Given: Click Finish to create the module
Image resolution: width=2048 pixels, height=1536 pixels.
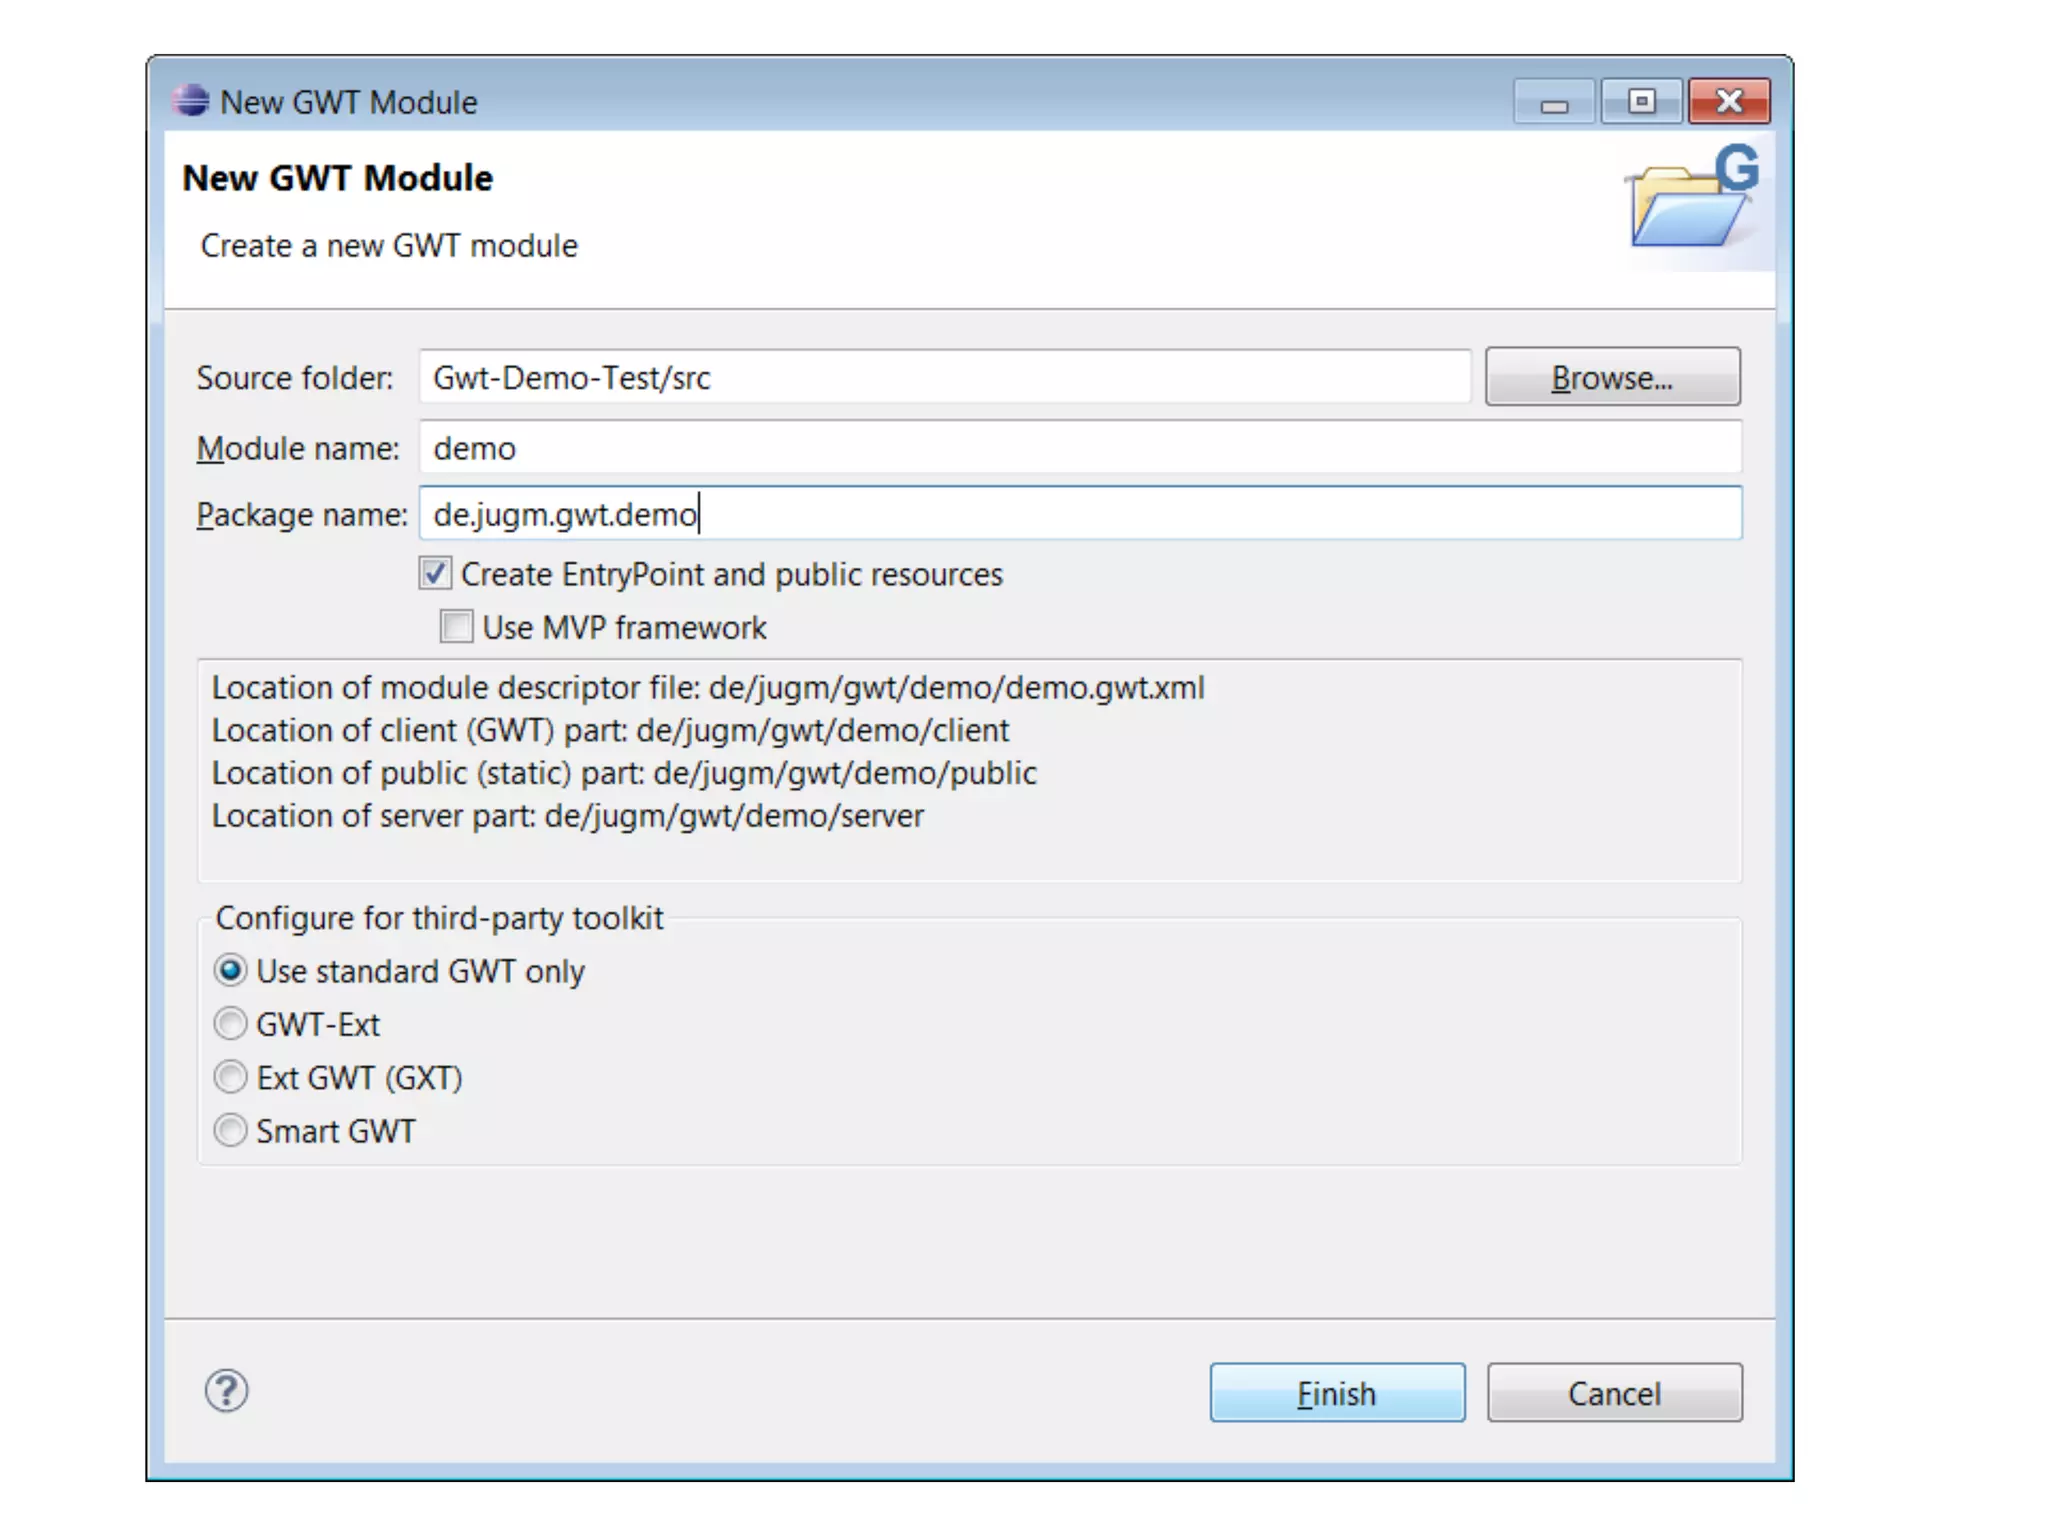Looking at the screenshot, I should [1337, 1392].
